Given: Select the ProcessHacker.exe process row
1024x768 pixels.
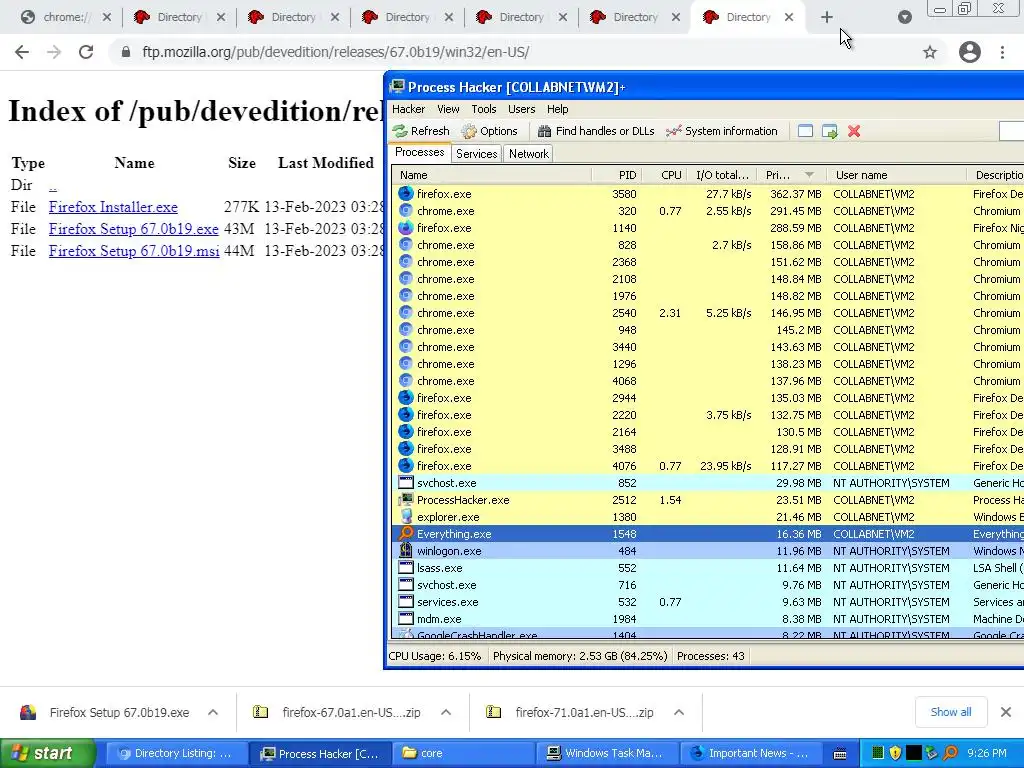Looking at the screenshot, I should 707,500.
